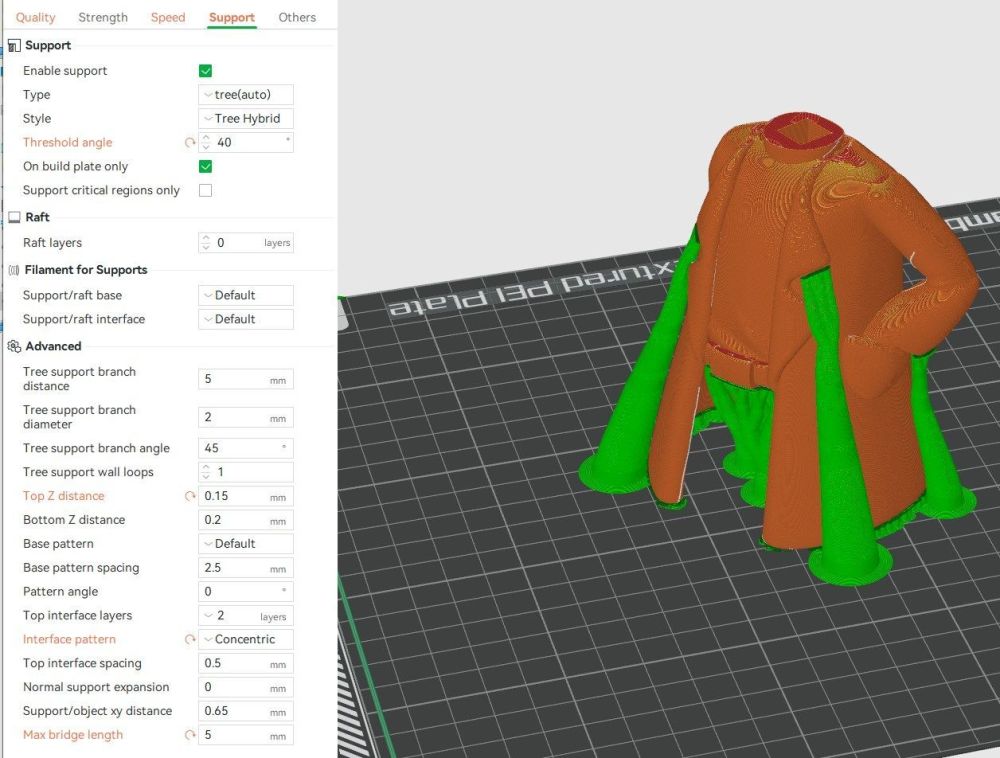Edit the Max bridge length value
The width and height of the screenshot is (1000, 758).
click(x=246, y=735)
